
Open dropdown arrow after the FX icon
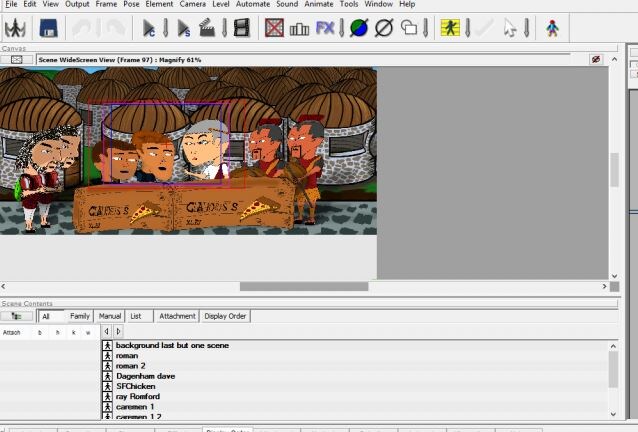click(x=341, y=28)
